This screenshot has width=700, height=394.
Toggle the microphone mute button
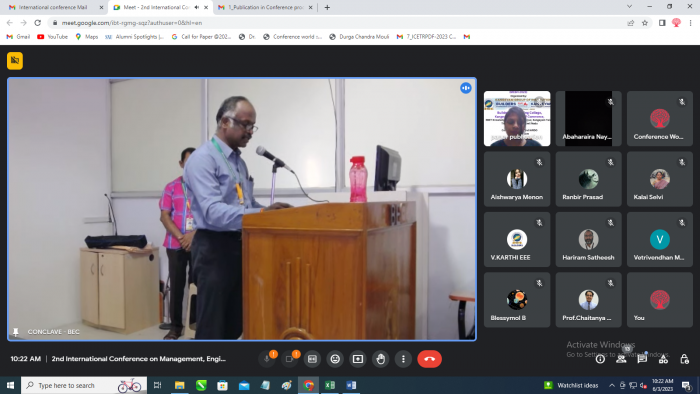click(x=267, y=359)
